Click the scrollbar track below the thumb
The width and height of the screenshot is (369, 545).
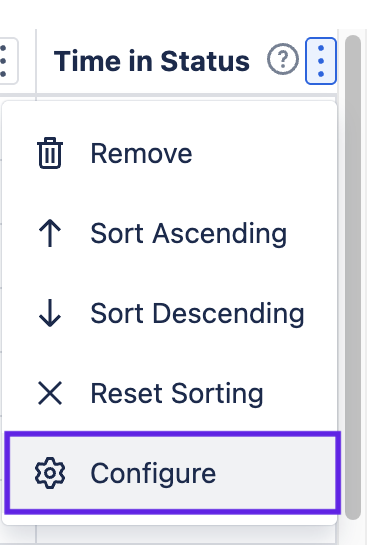click(353, 532)
